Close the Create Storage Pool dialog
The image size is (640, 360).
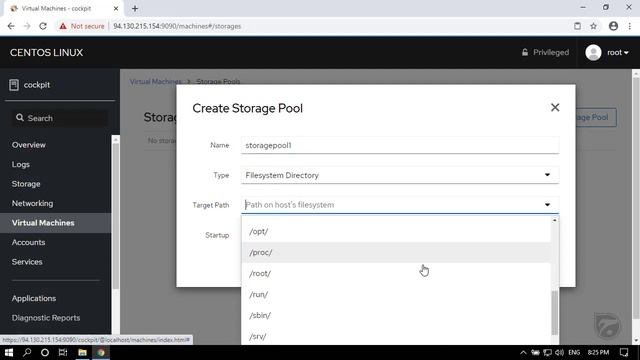(555, 107)
